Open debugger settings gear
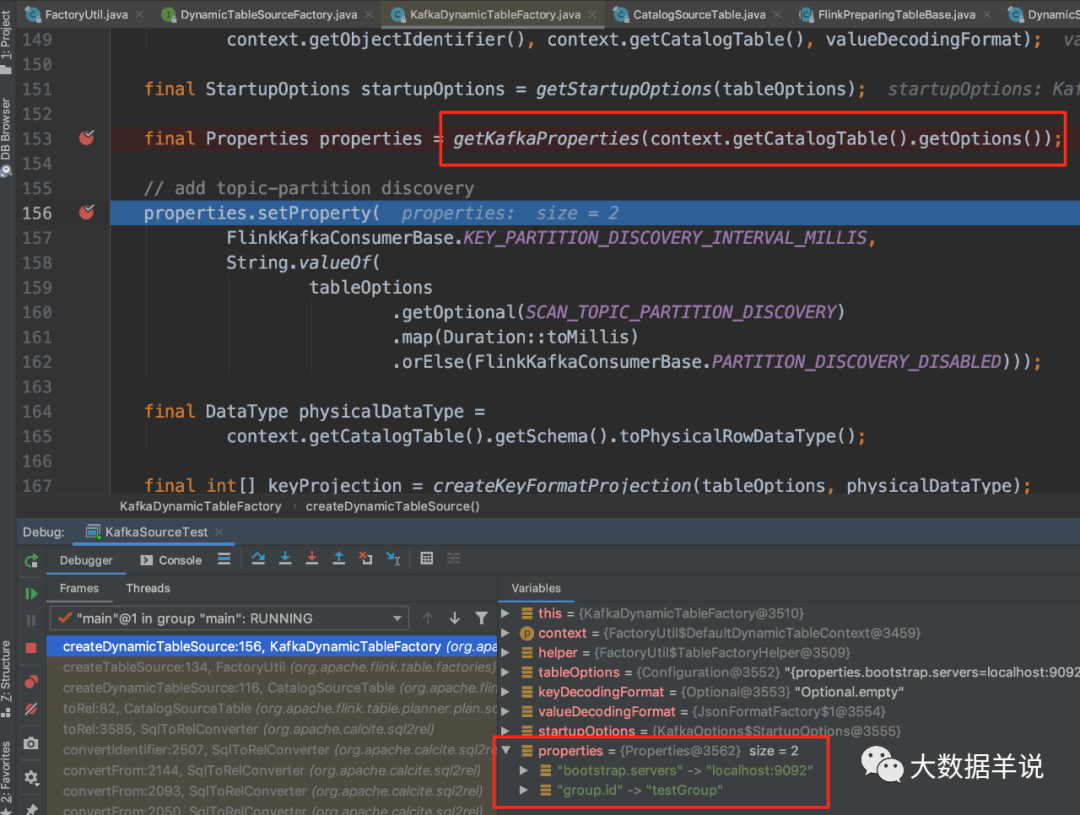This screenshot has height=815, width=1080. (31, 777)
